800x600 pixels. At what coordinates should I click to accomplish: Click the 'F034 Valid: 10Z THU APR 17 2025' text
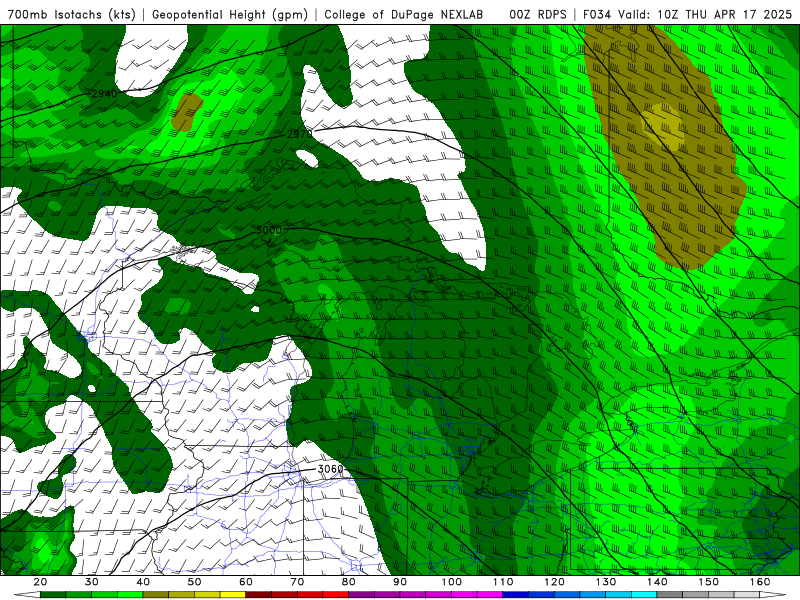(687, 14)
